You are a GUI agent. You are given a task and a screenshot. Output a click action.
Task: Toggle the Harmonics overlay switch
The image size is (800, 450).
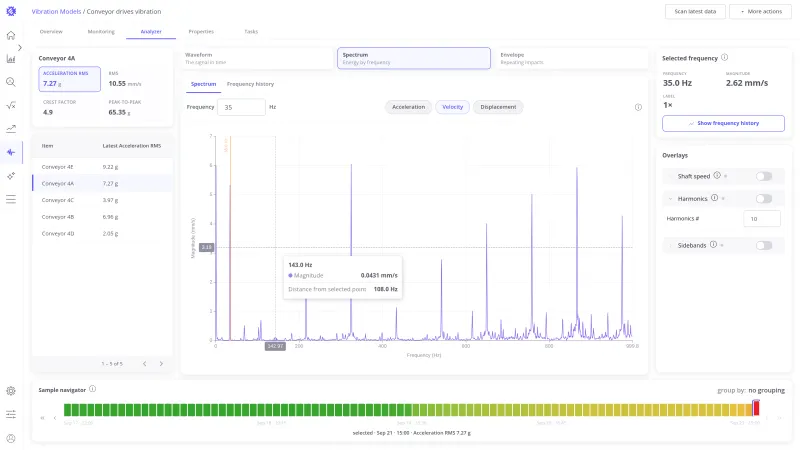click(x=764, y=199)
